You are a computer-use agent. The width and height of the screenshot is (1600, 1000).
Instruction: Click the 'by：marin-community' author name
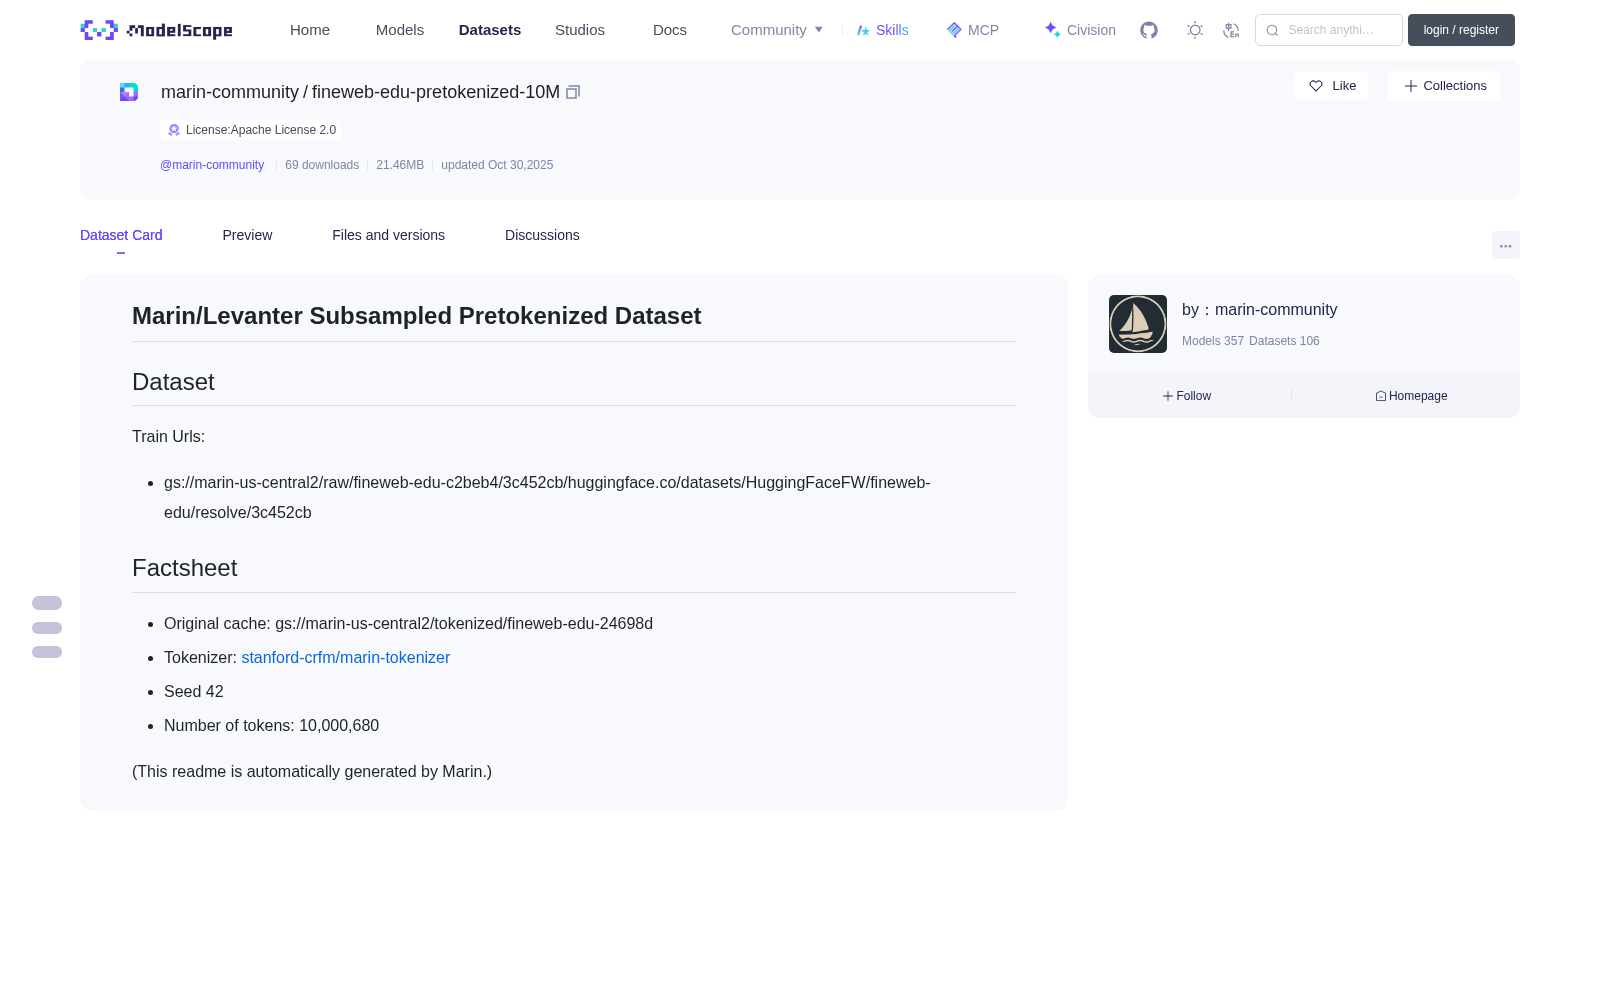pos(1260,310)
